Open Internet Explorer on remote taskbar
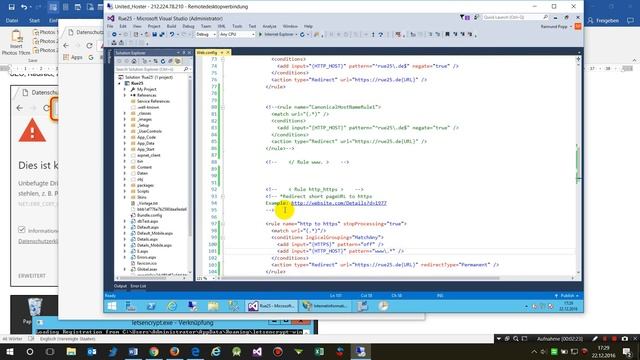This screenshot has height=360, width=640. pyautogui.click(x=172, y=306)
